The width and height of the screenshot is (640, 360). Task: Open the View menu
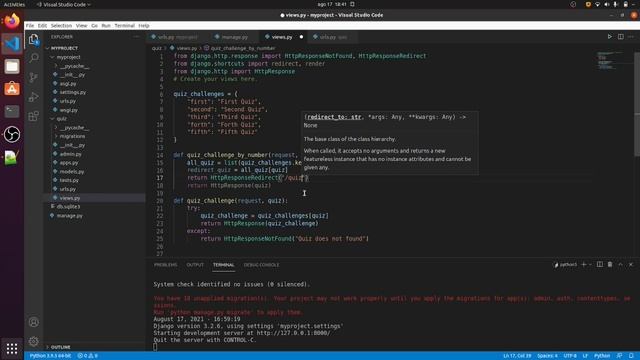(81, 25)
